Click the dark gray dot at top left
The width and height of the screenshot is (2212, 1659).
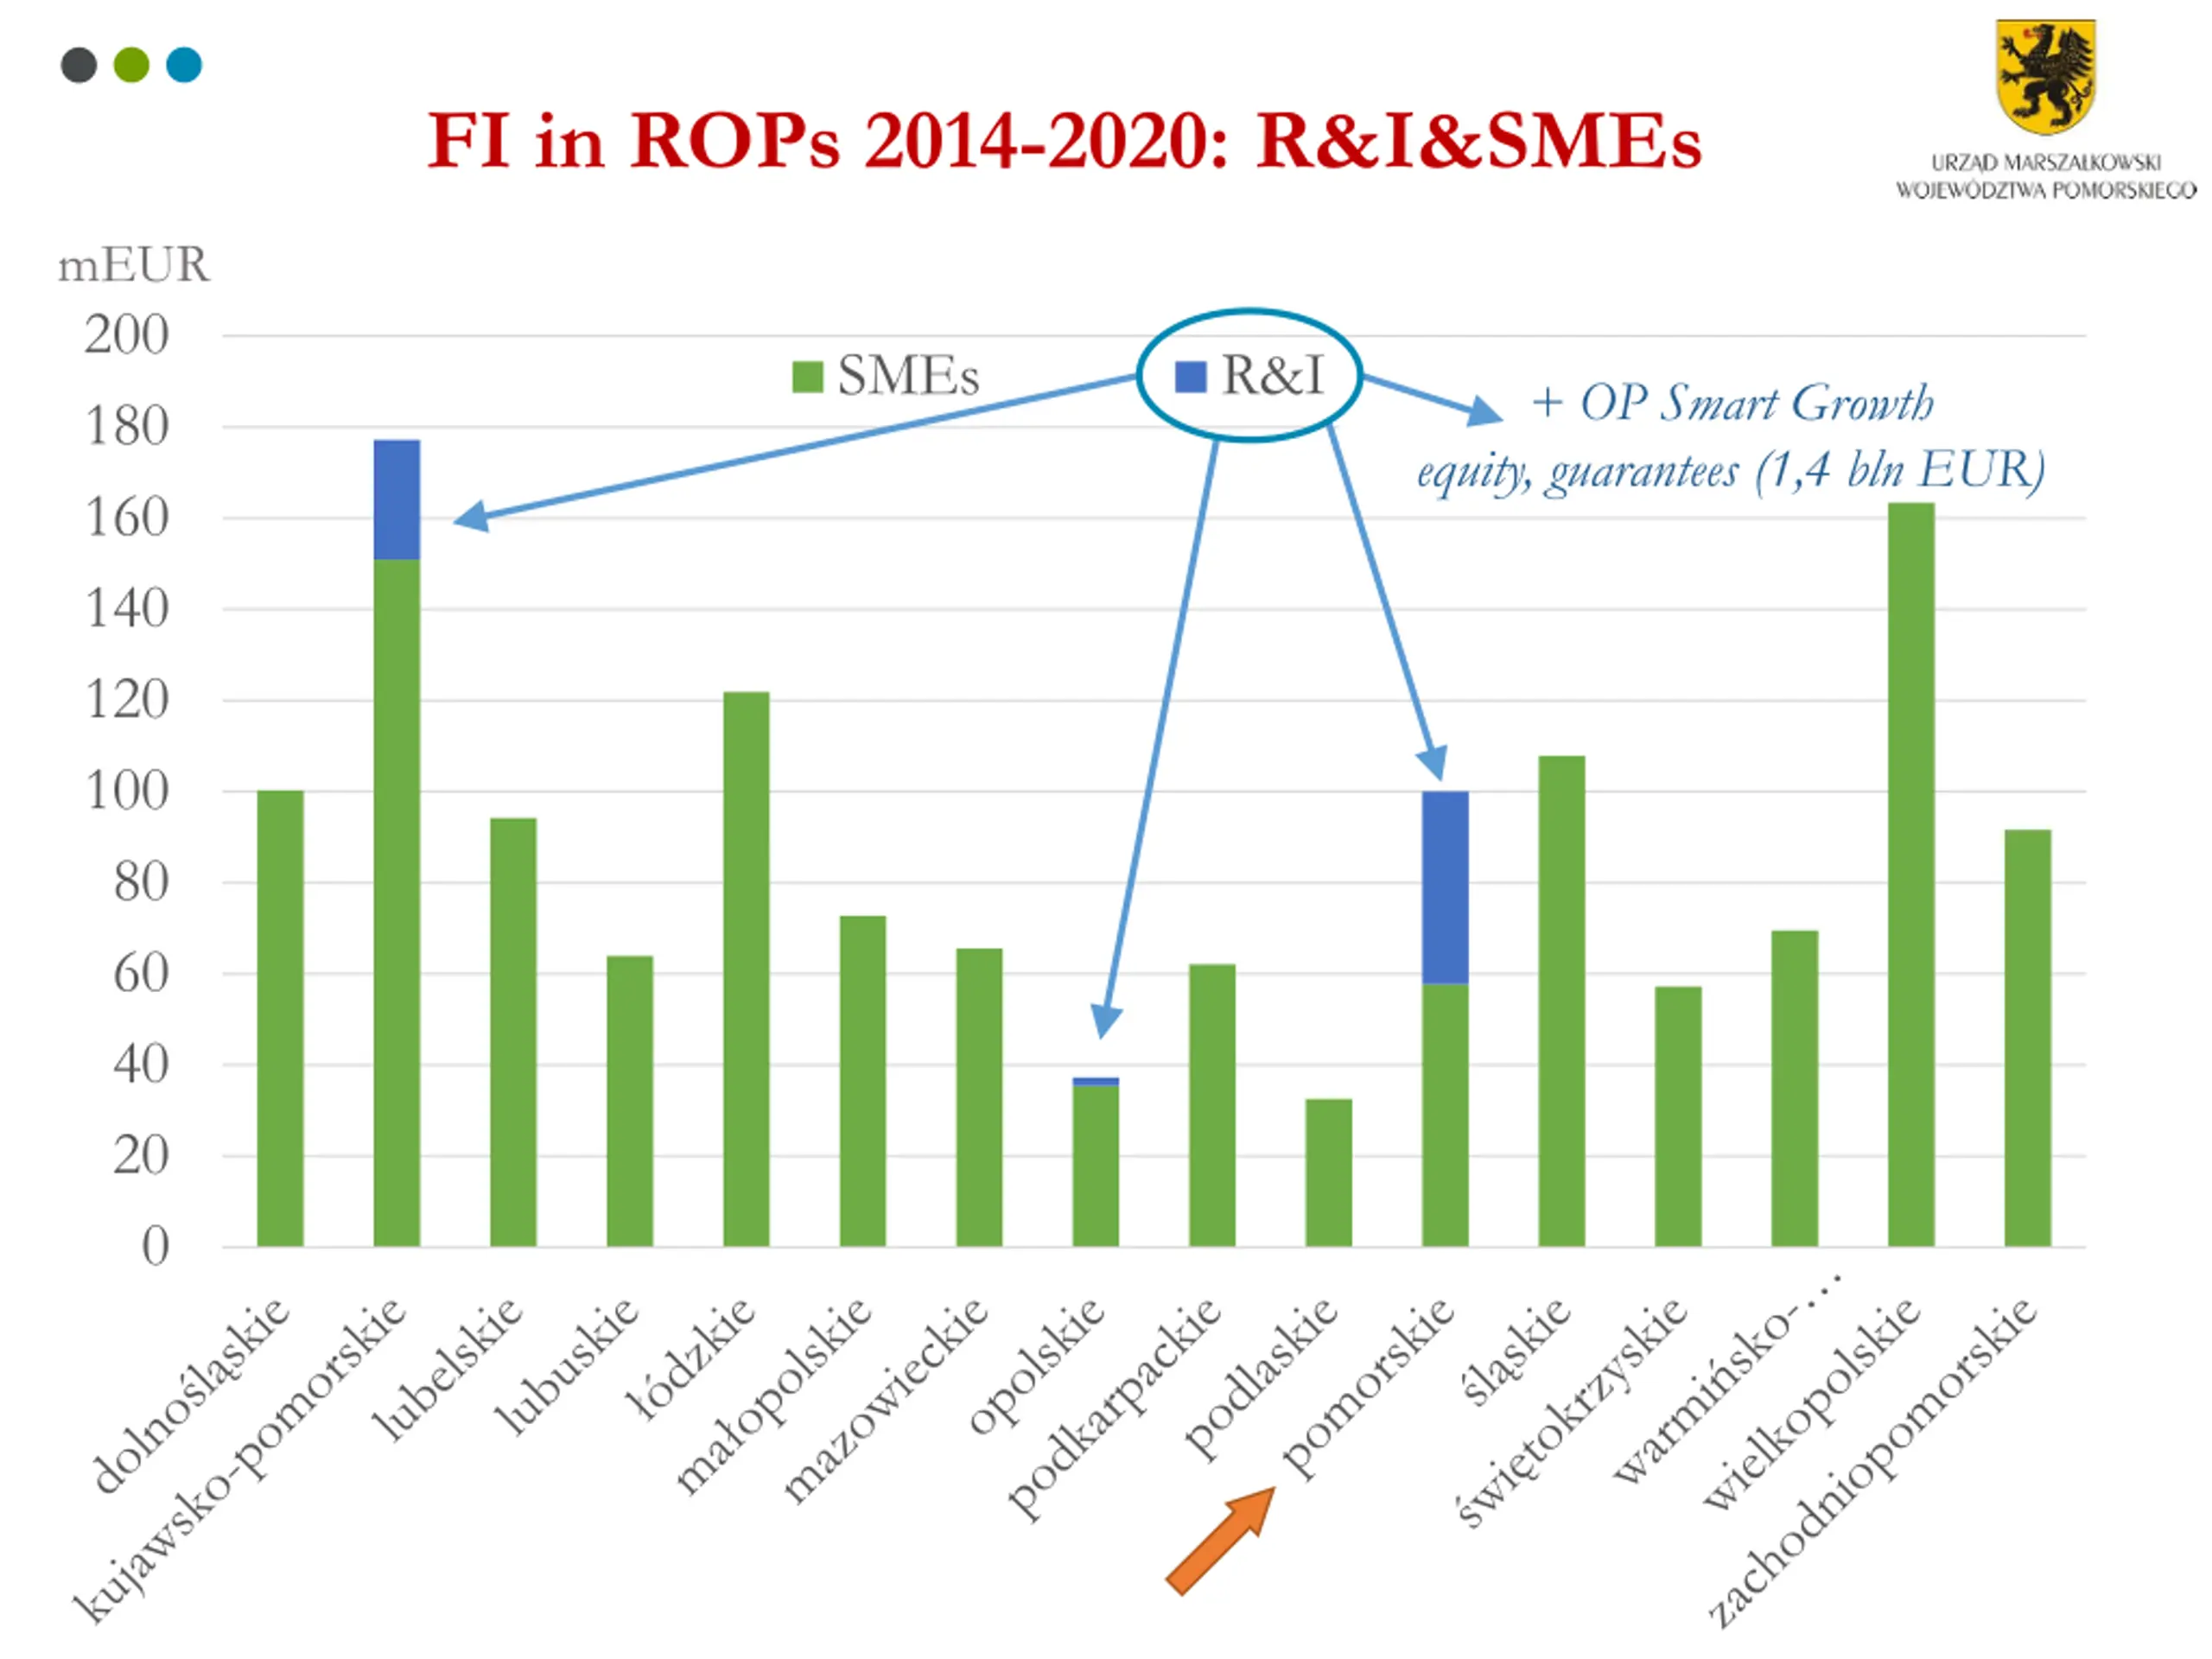tap(79, 65)
